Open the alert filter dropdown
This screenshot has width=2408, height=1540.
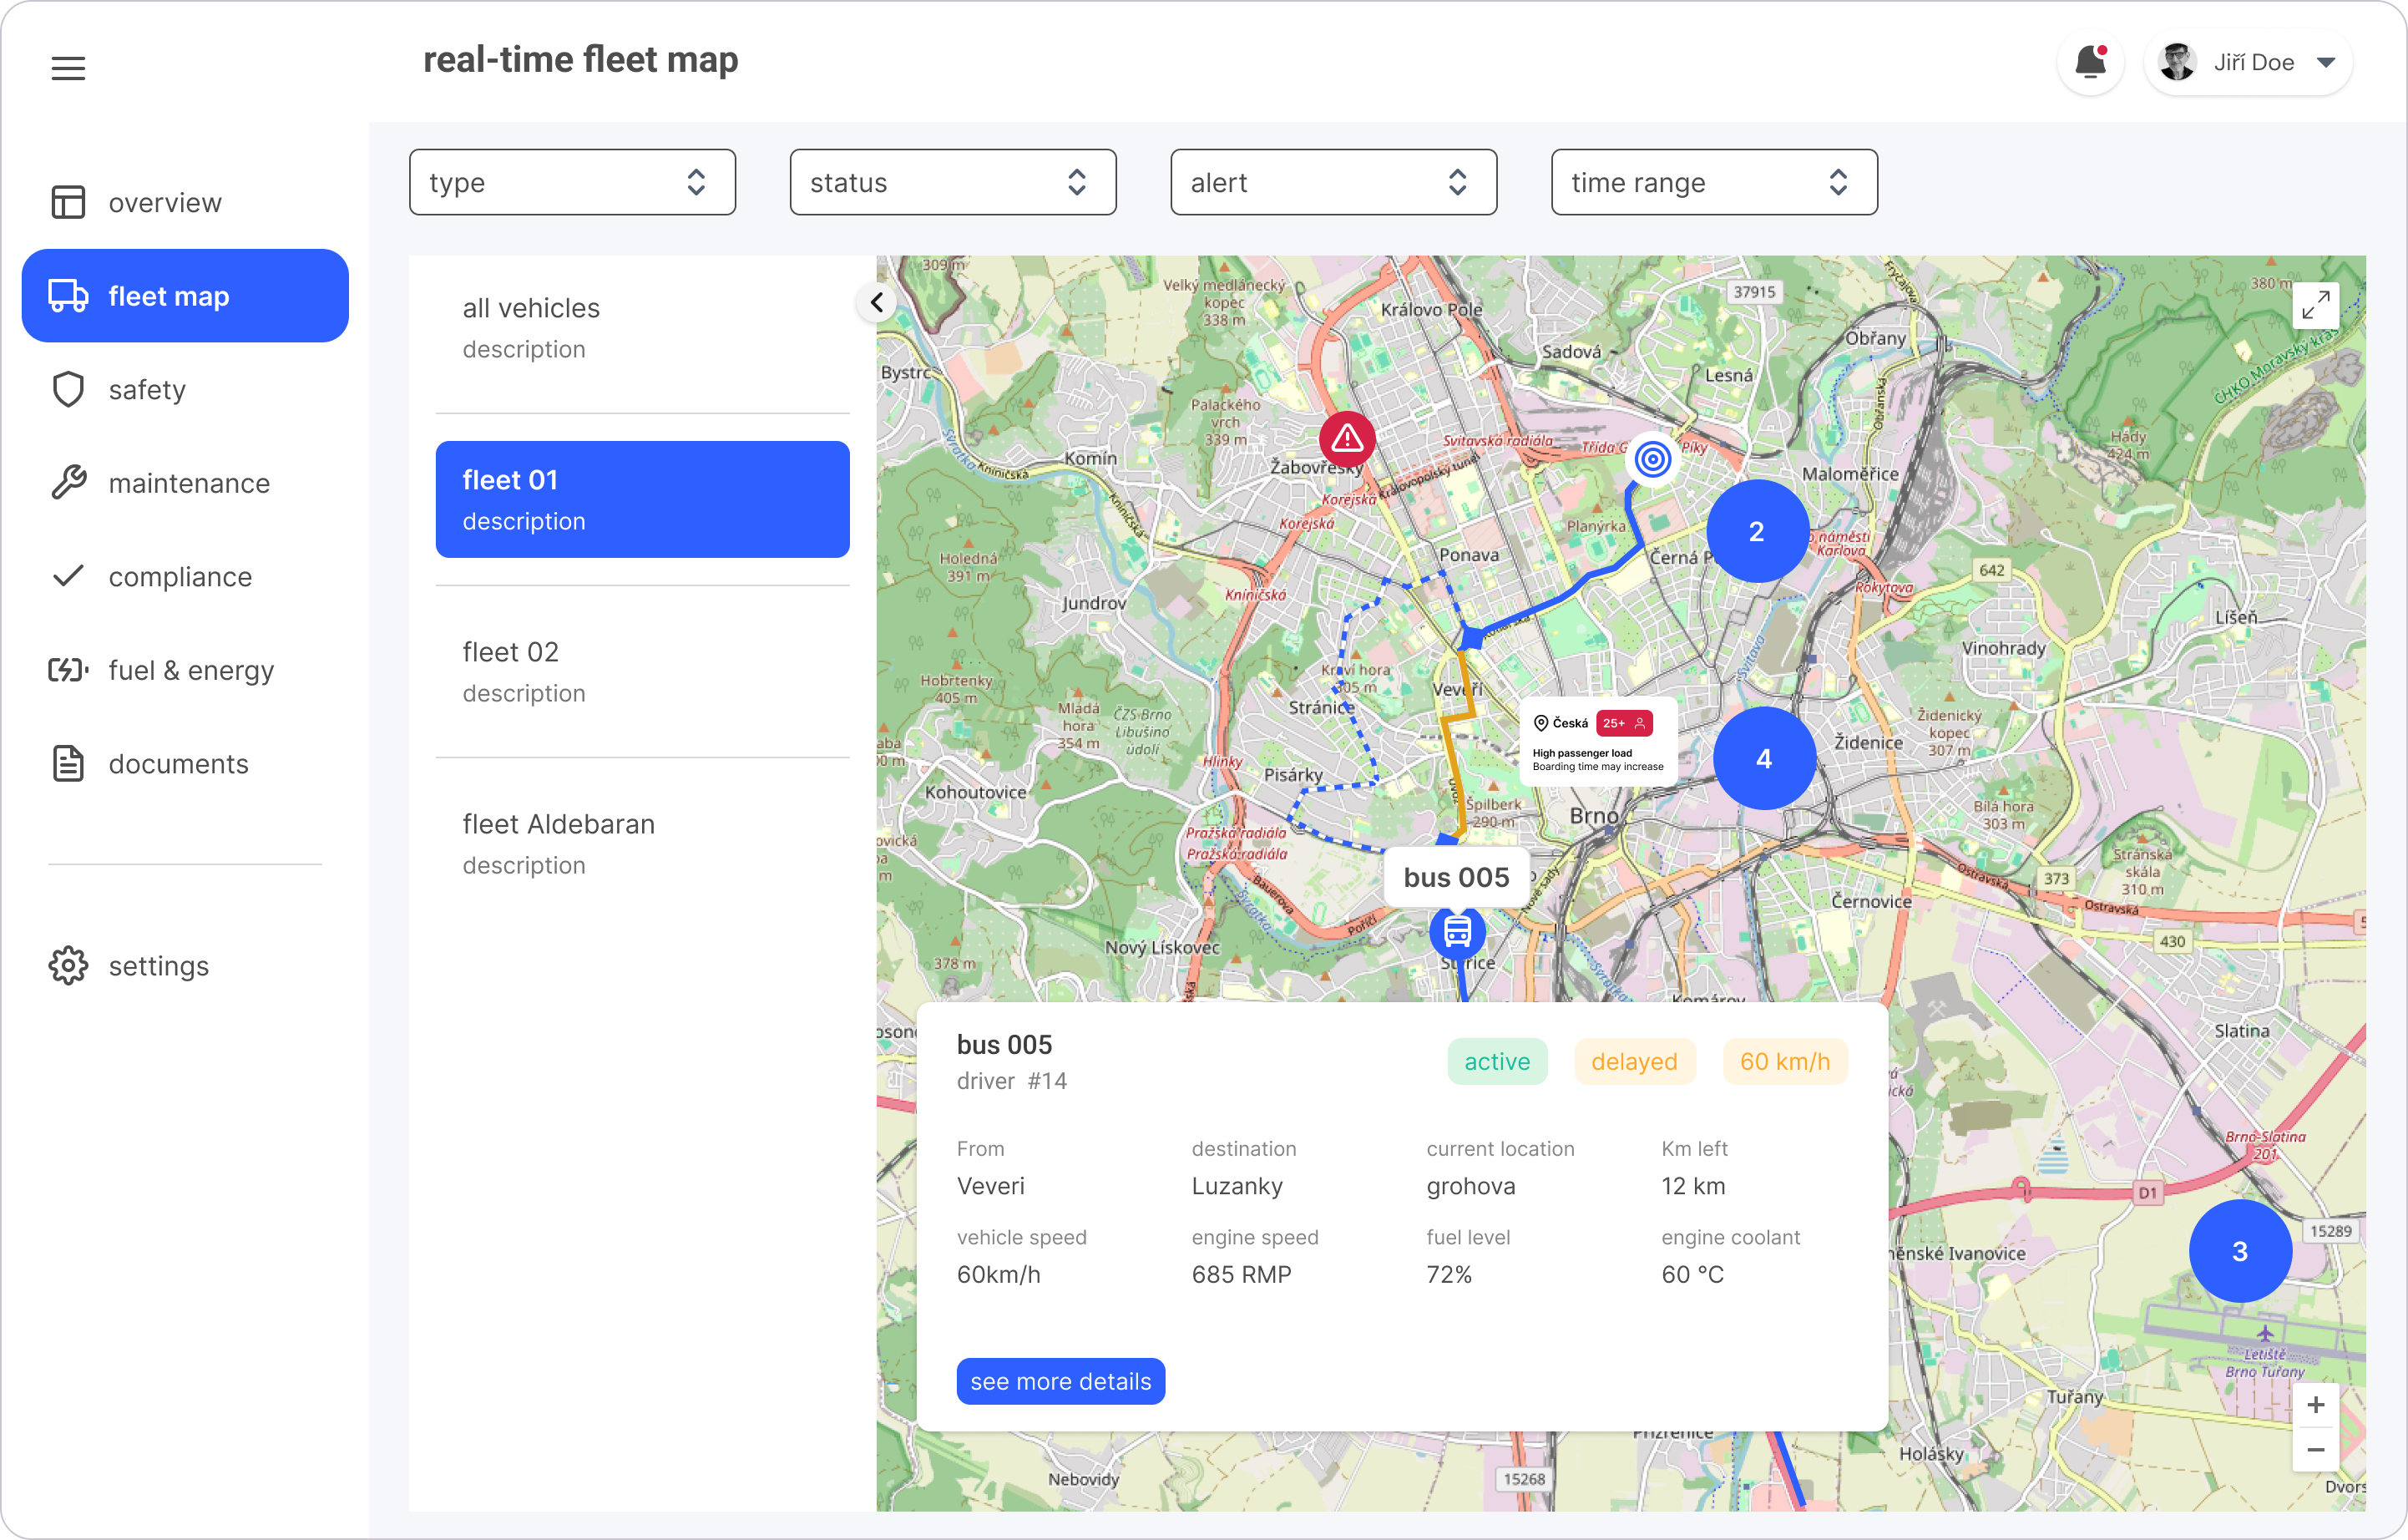pos(1333,182)
